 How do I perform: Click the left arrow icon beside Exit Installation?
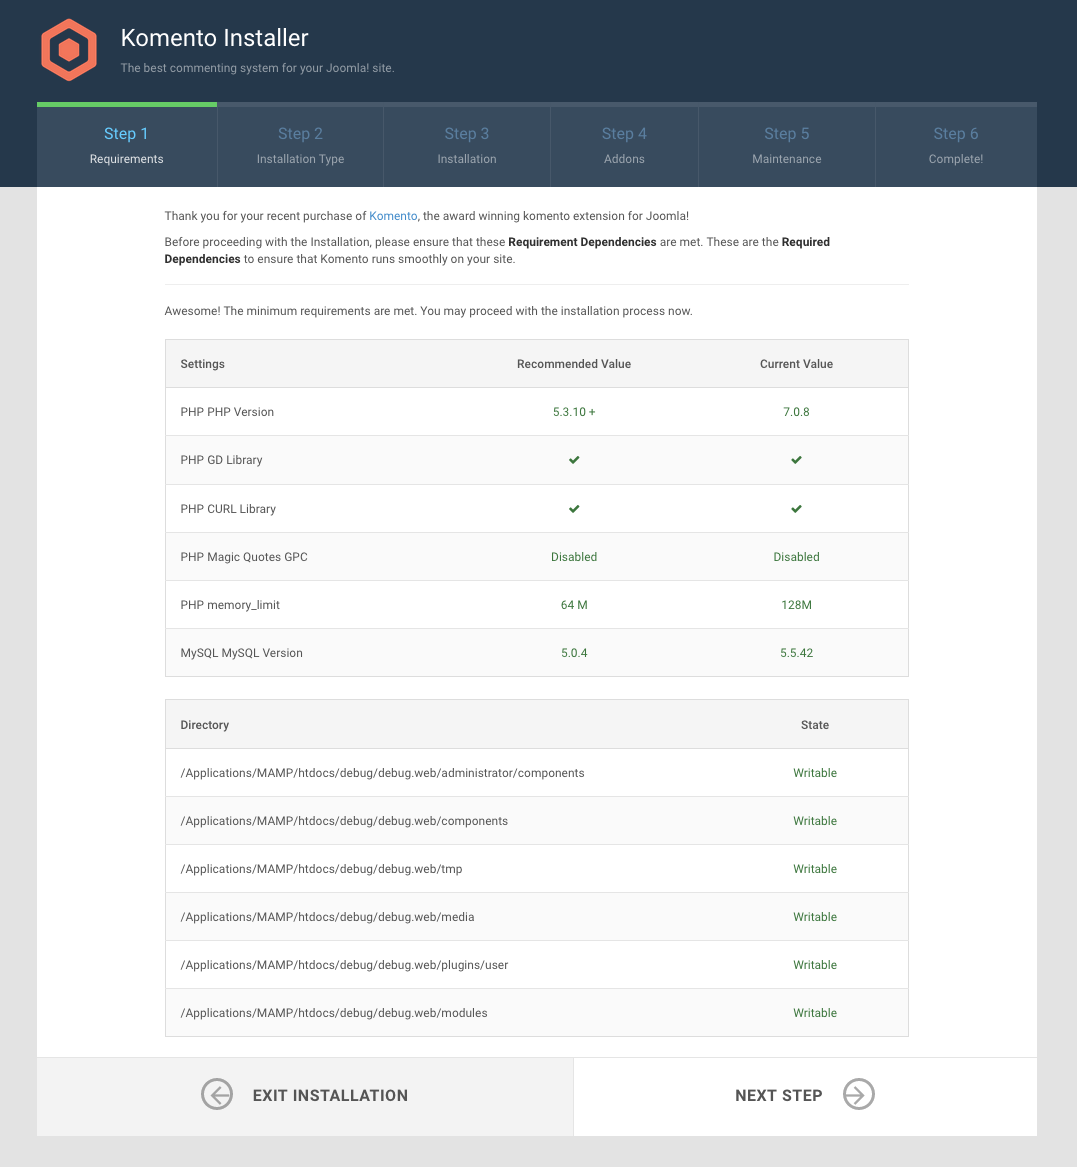point(217,1095)
